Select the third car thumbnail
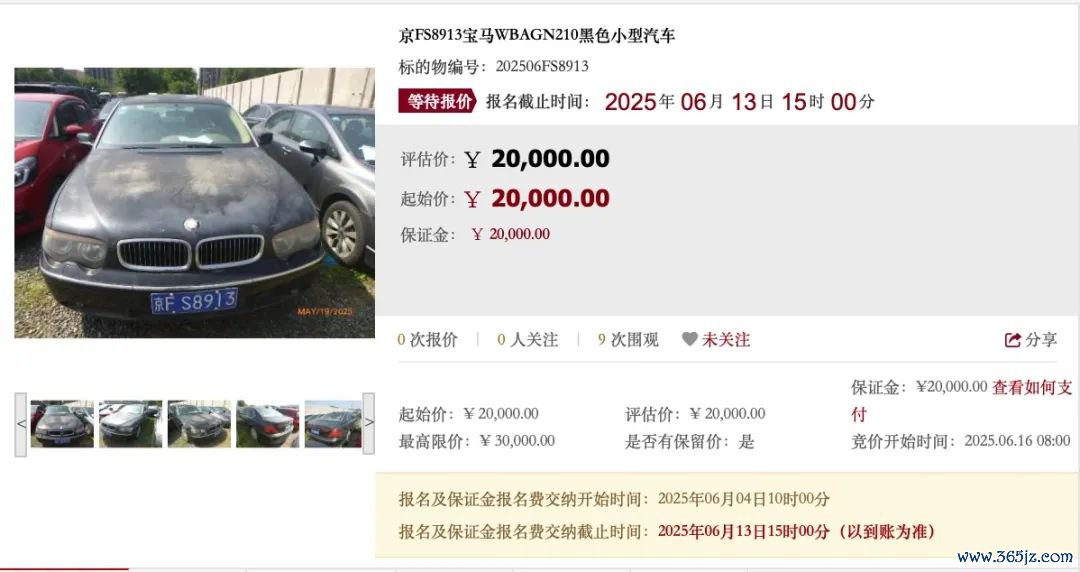The width and height of the screenshot is (1080, 572). pyautogui.click(x=199, y=424)
